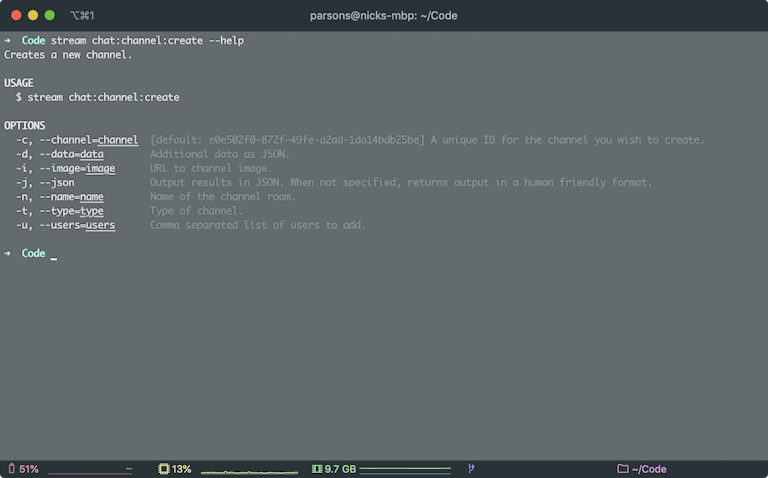Image resolution: width=768 pixels, height=478 pixels.
Task: Click the memory usage graph bar
Action: pos(405,470)
